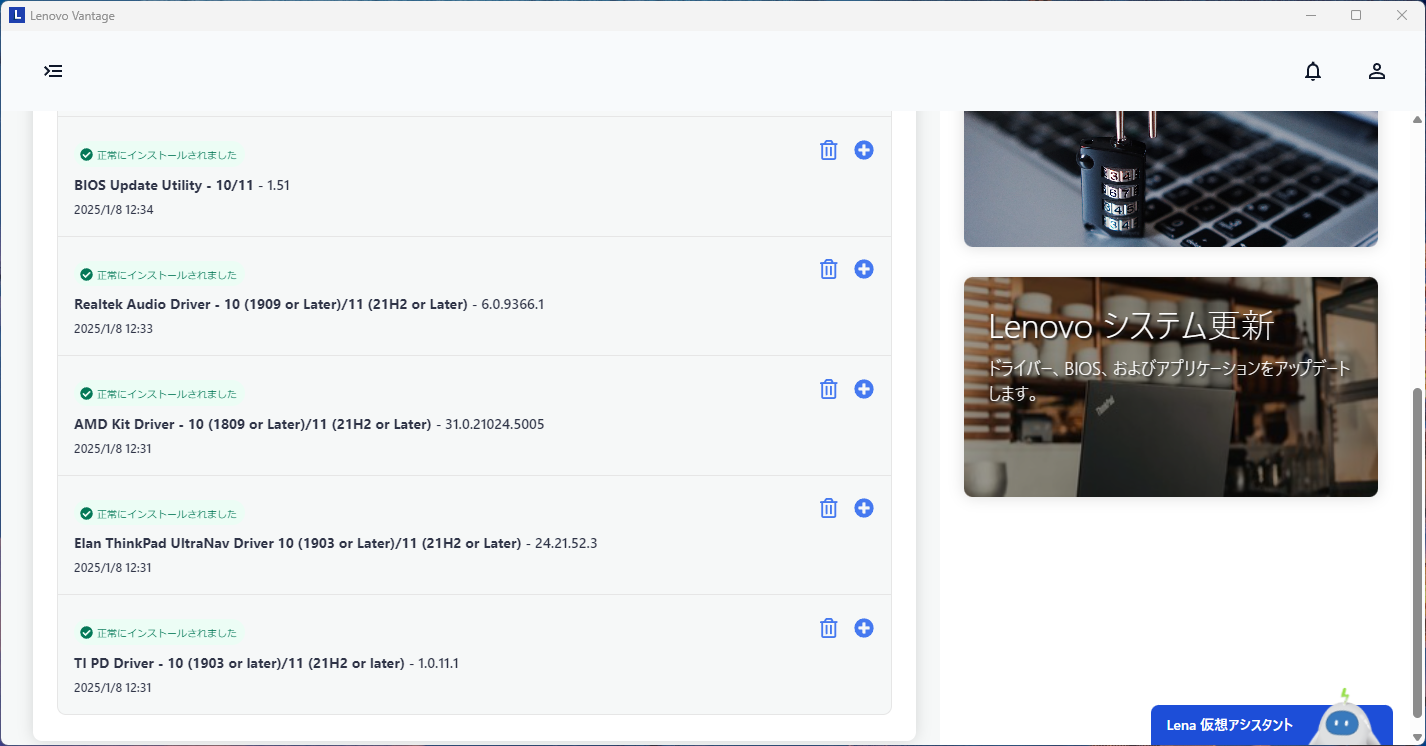
Task: Click the green check icon for Realtek Audio Driver
Action: [86, 274]
